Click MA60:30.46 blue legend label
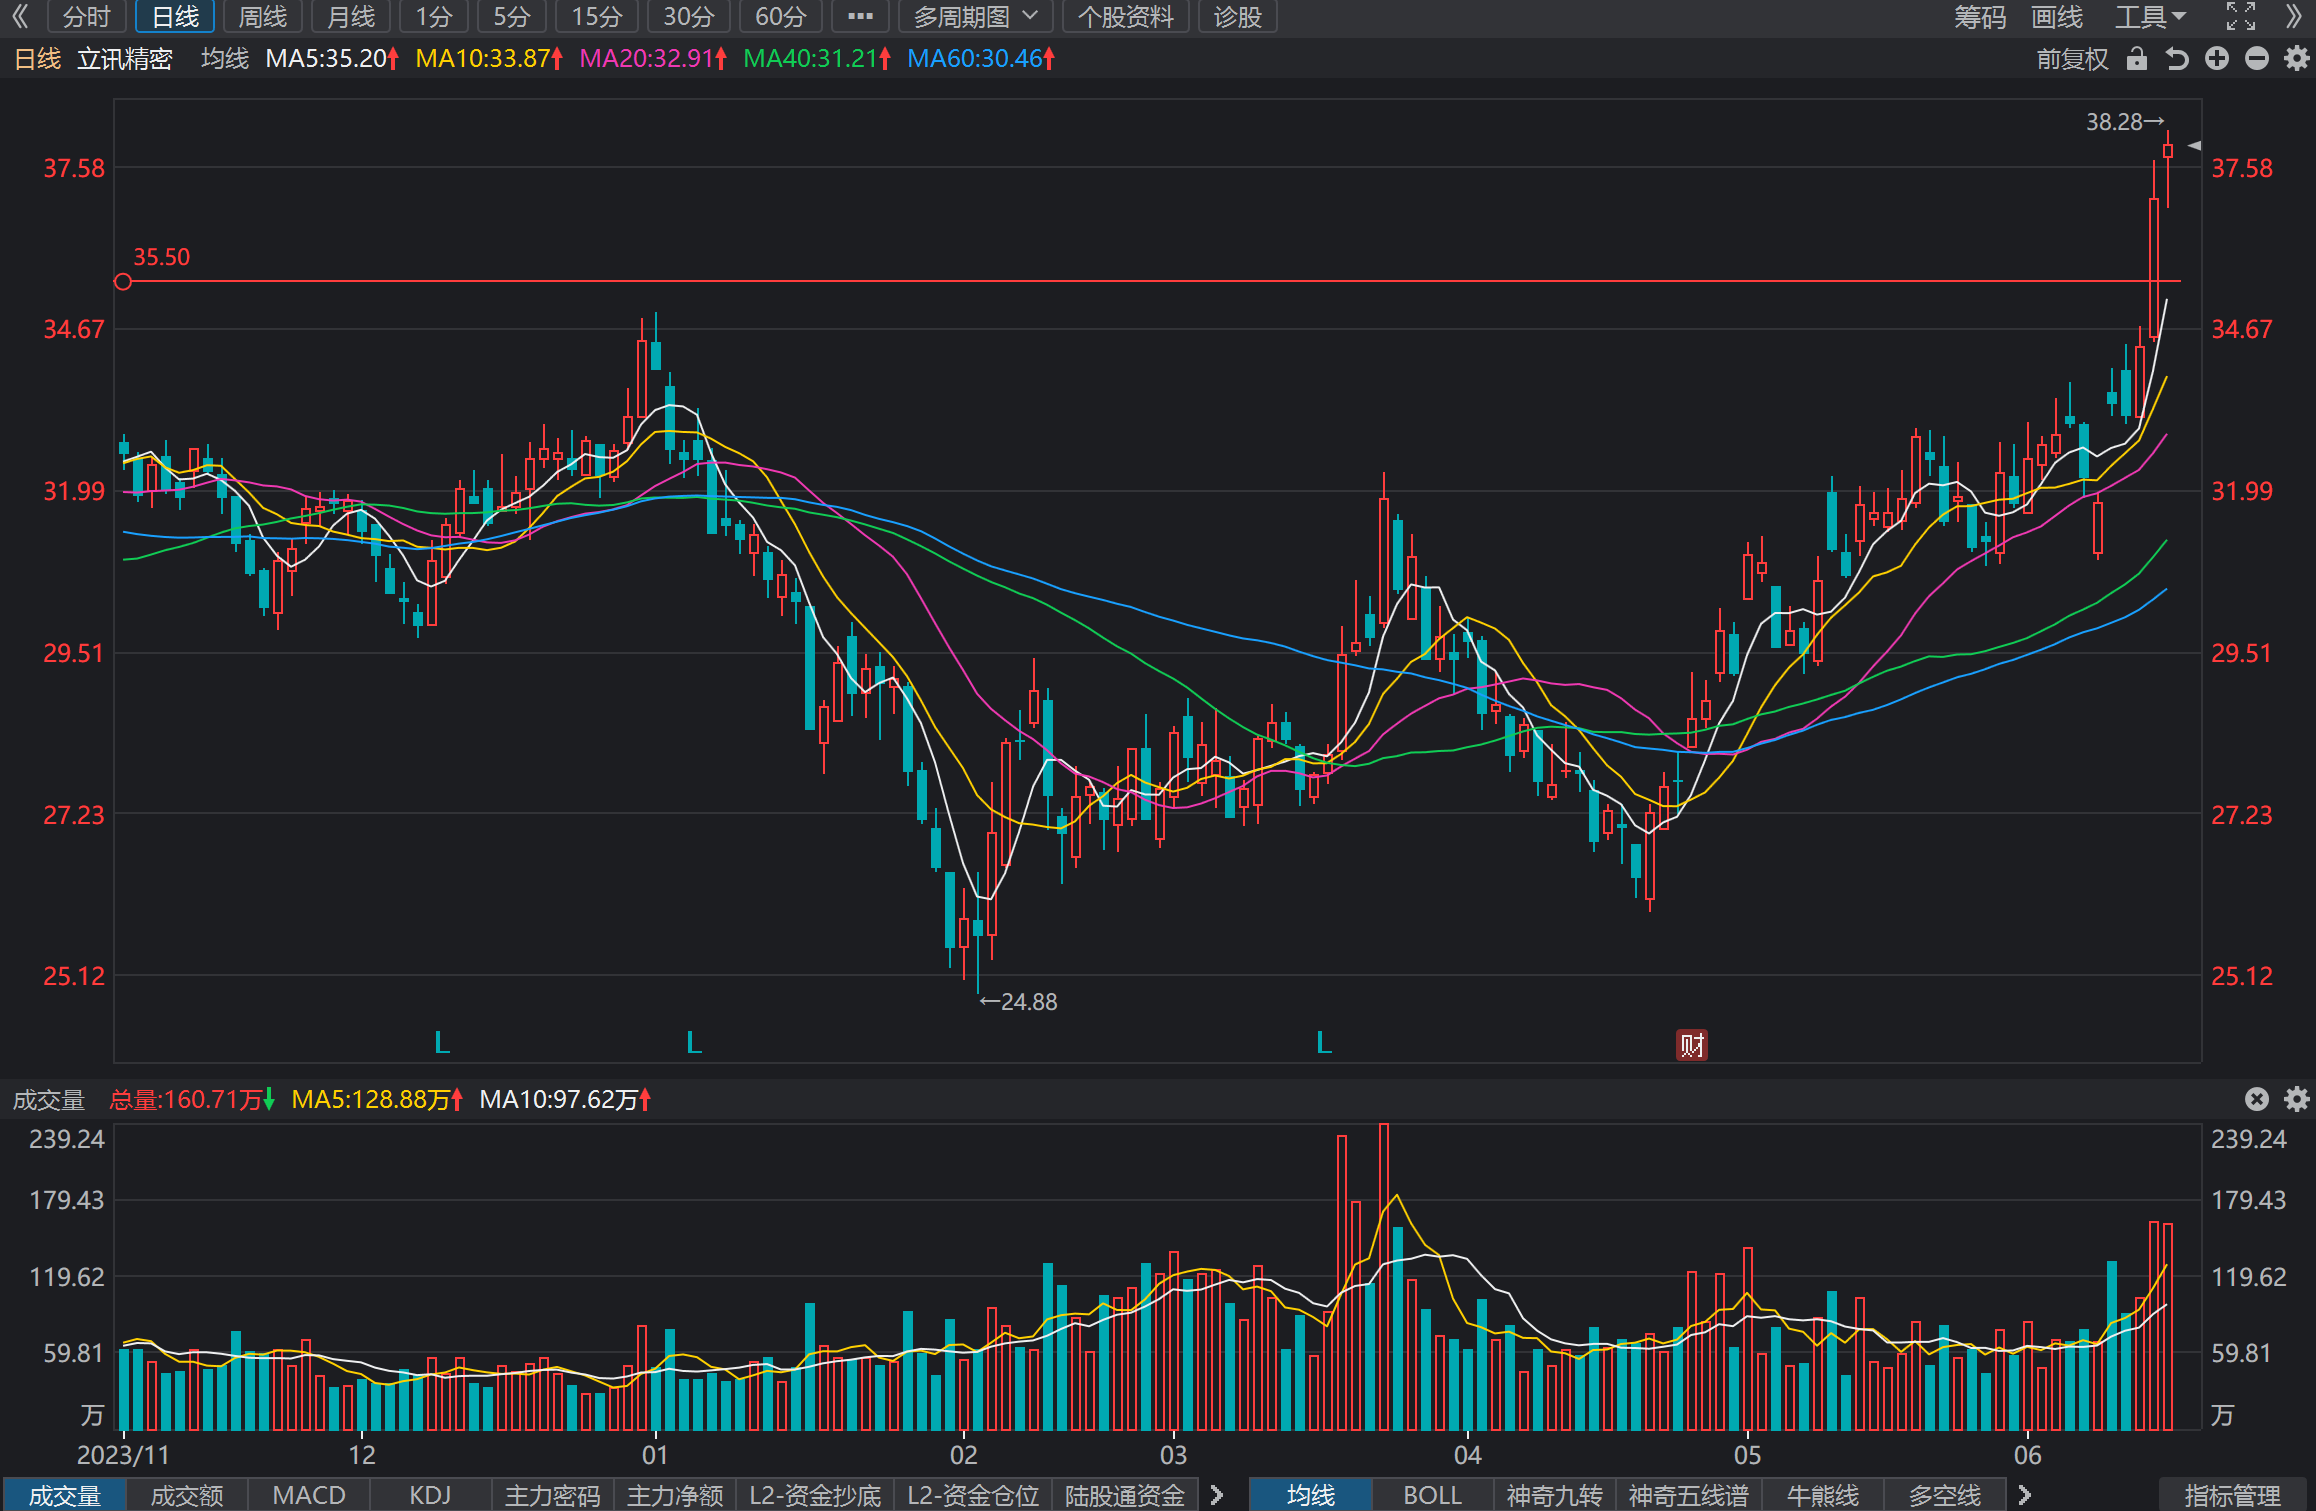Image resolution: width=2316 pixels, height=1511 pixels. [x=981, y=59]
